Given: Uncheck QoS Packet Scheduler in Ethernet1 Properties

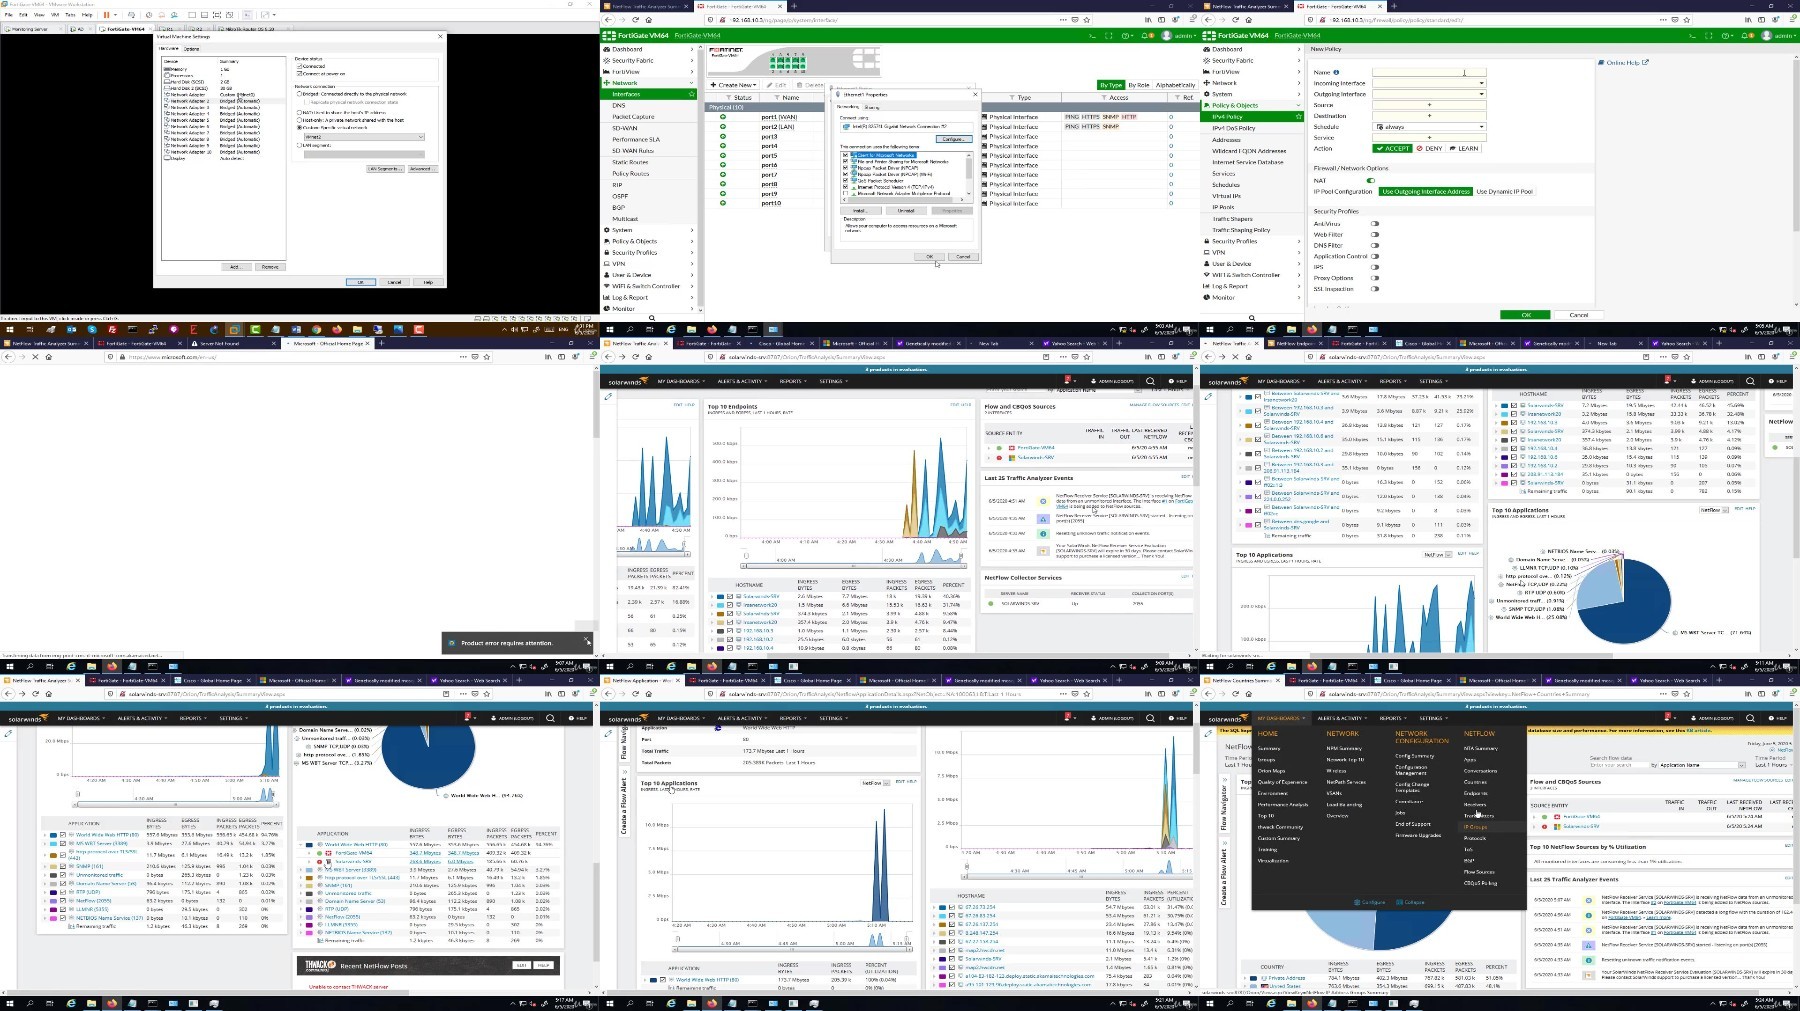Looking at the screenshot, I should [x=846, y=180].
